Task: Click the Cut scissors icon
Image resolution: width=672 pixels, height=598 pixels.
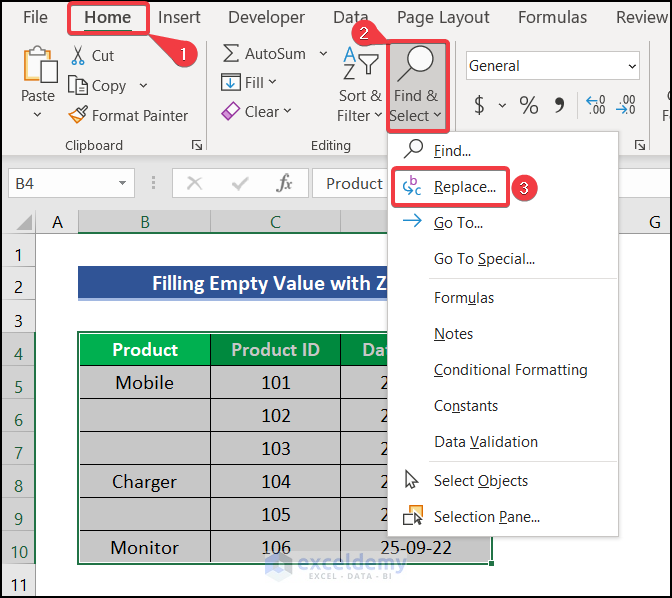Action: 78,55
